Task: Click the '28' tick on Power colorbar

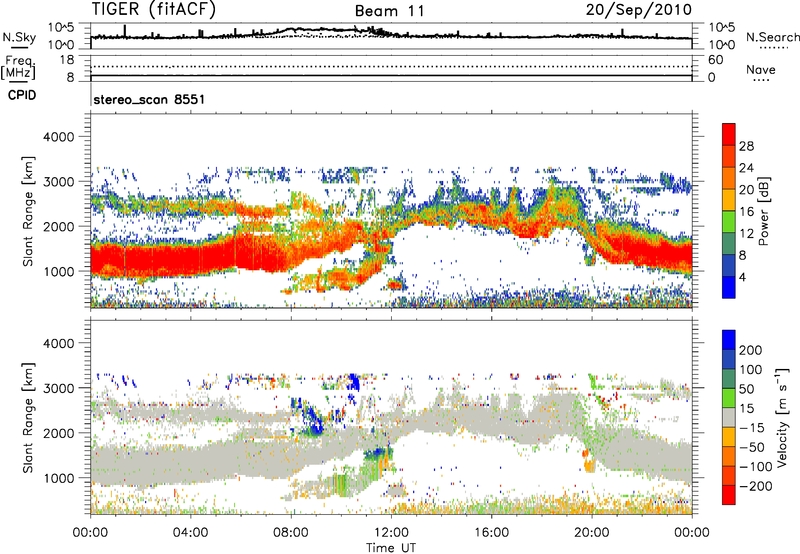Action: [746, 146]
